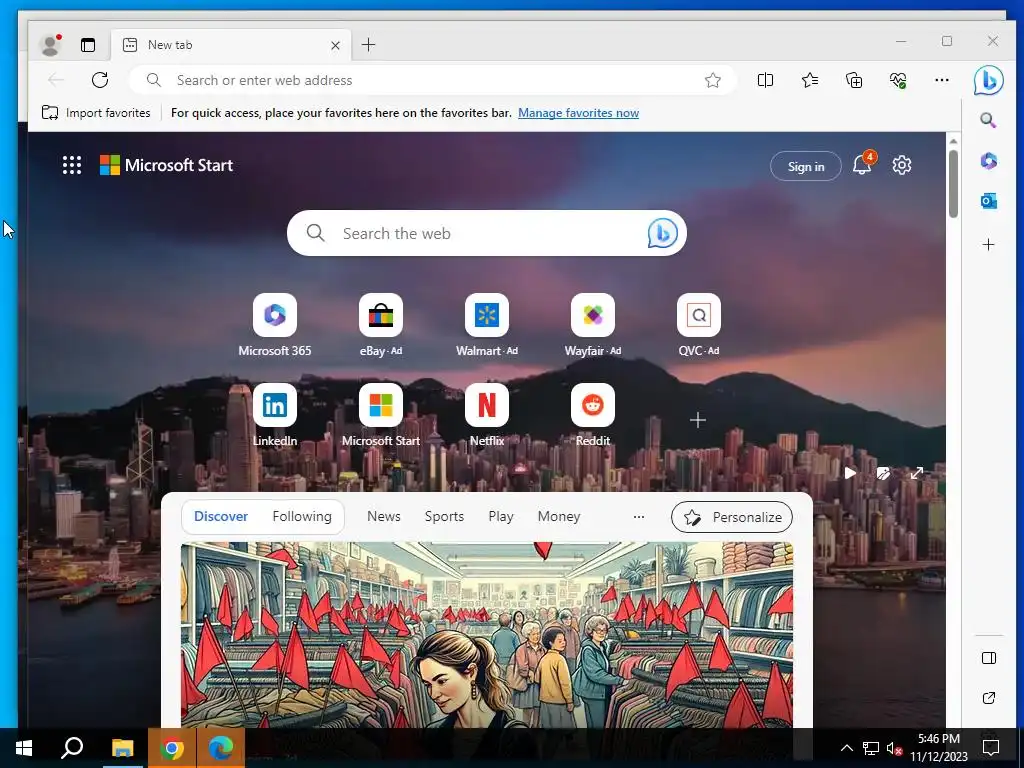Refresh the current page

100,80
